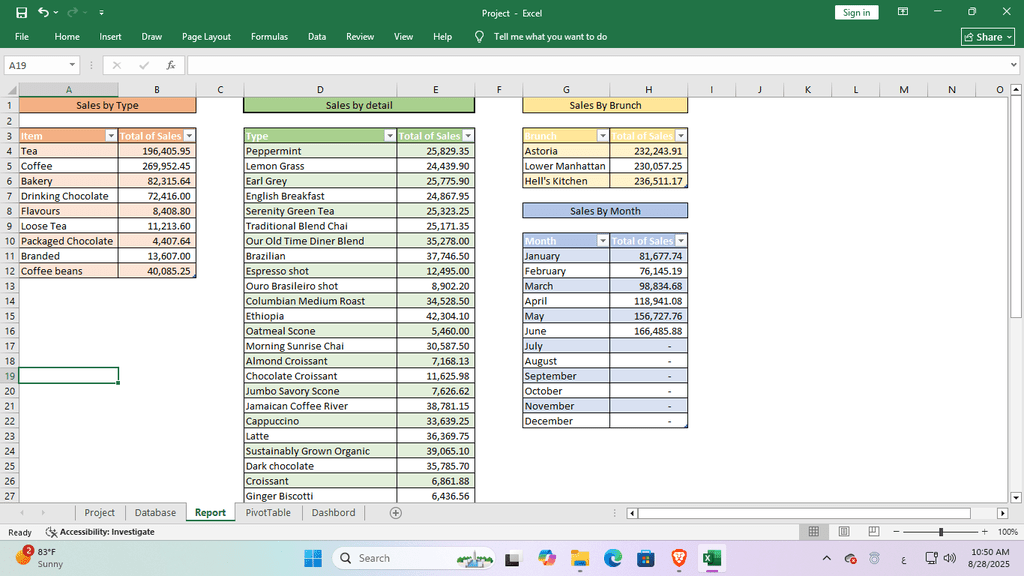Click the Save icon in the title bar

[21, 13]
